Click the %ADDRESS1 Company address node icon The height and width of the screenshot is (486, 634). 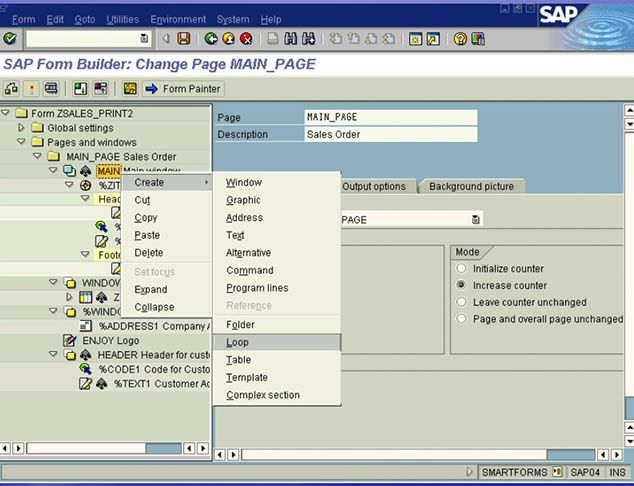pyautogui.click(x=85, y=326)
